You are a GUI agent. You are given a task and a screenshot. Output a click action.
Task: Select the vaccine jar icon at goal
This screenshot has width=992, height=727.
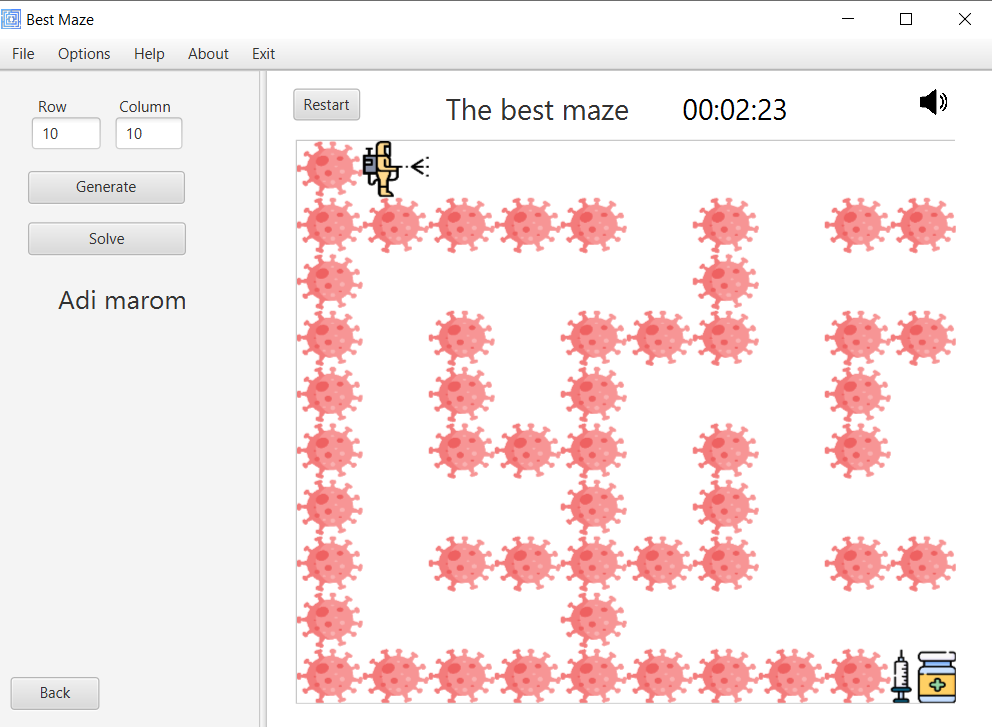(x=936, y=676)
